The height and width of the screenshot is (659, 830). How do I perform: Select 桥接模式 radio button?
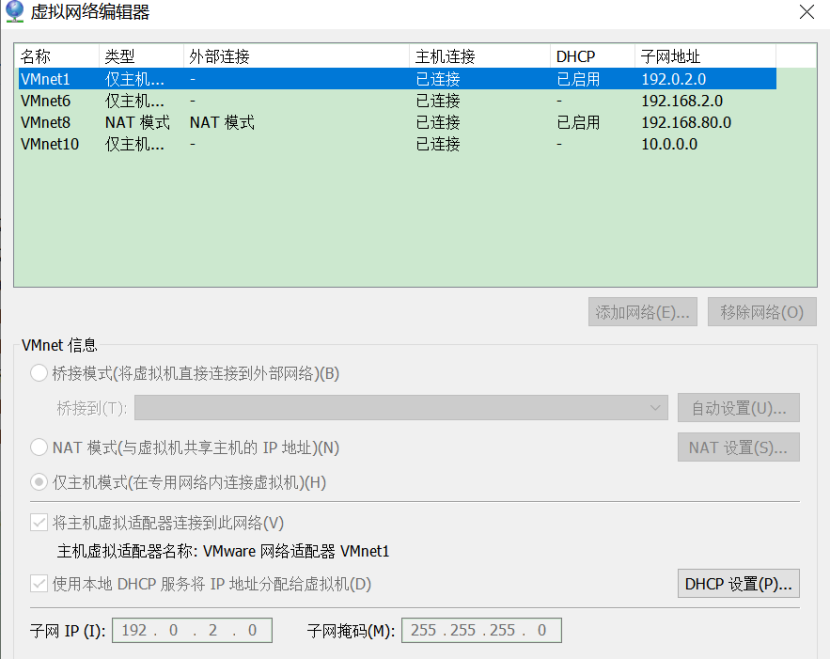[x=39, y=373]
